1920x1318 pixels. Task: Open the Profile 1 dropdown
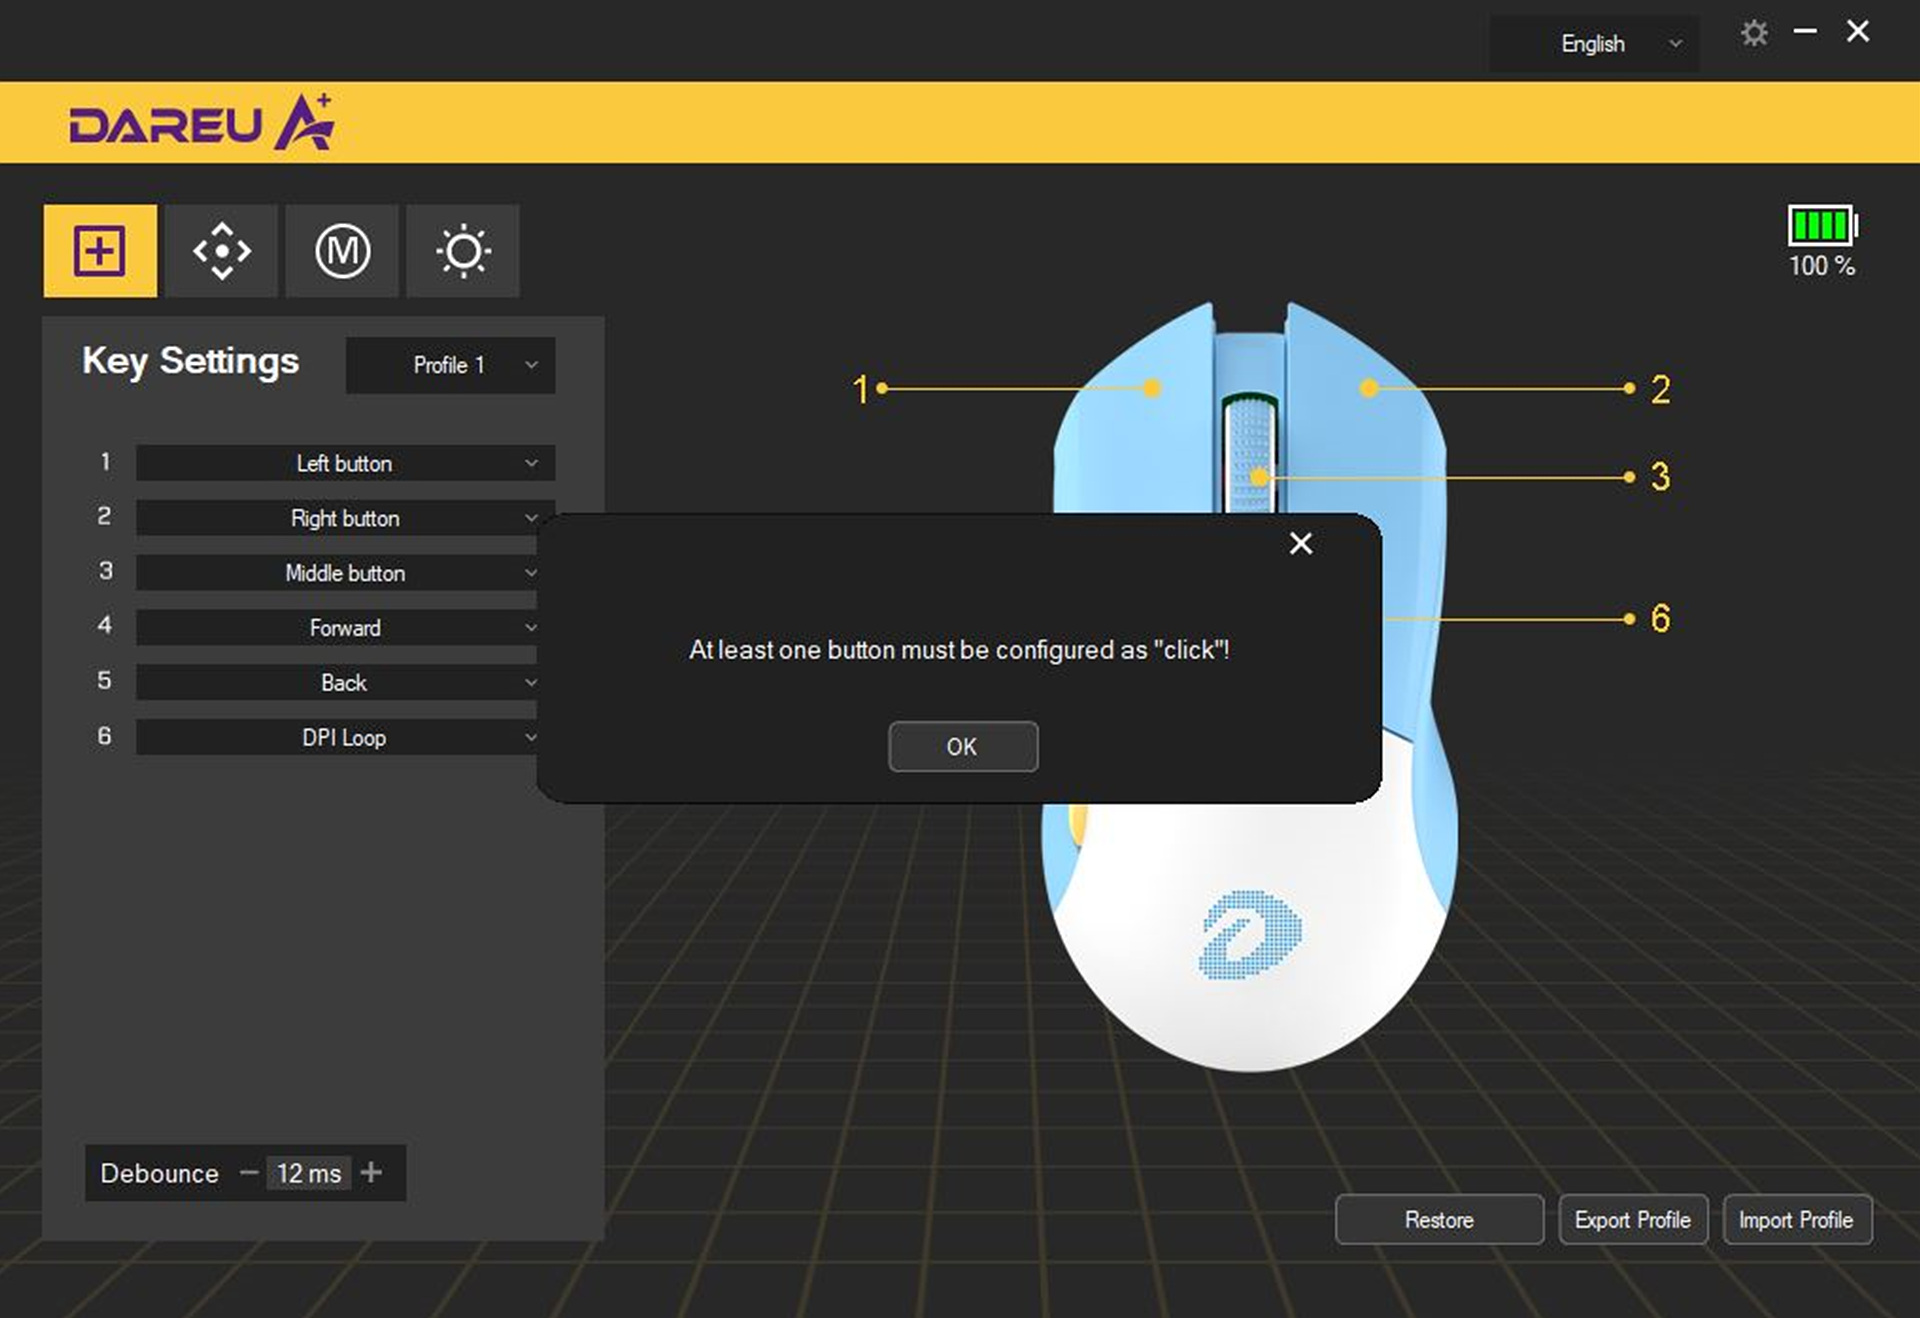[x=450, y=365]
